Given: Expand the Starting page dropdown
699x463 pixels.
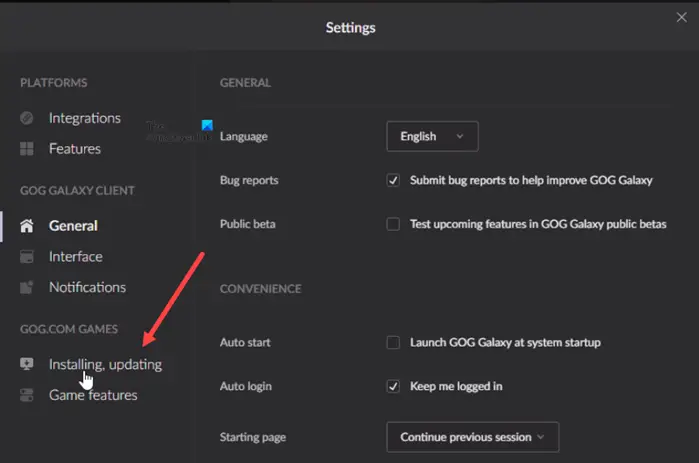Looking at the screenshot, I should pos(472,437).
